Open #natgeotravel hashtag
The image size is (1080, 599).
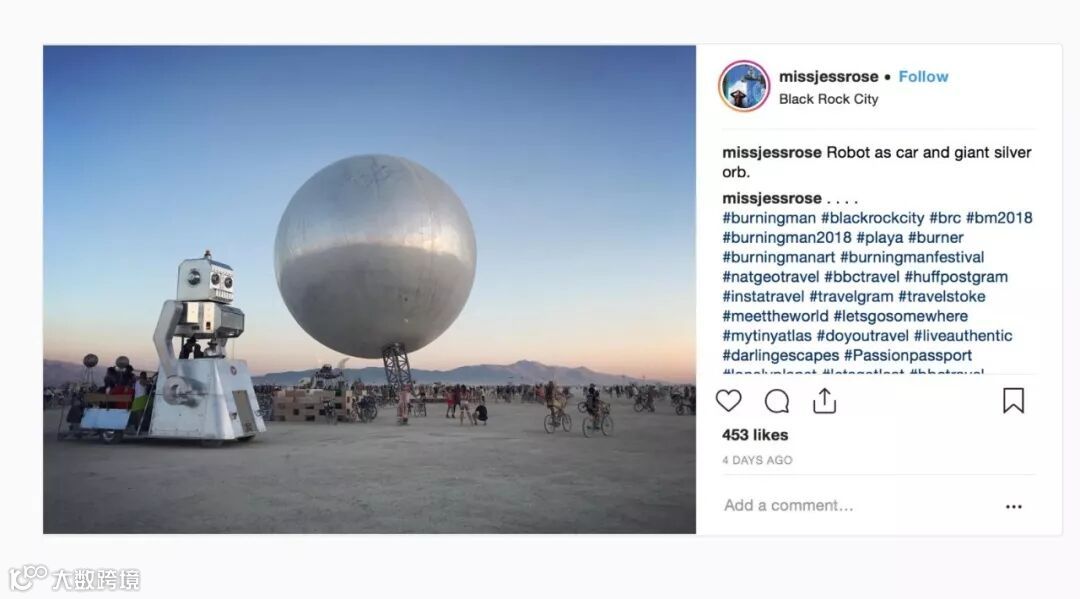click(x=771, y=277)
